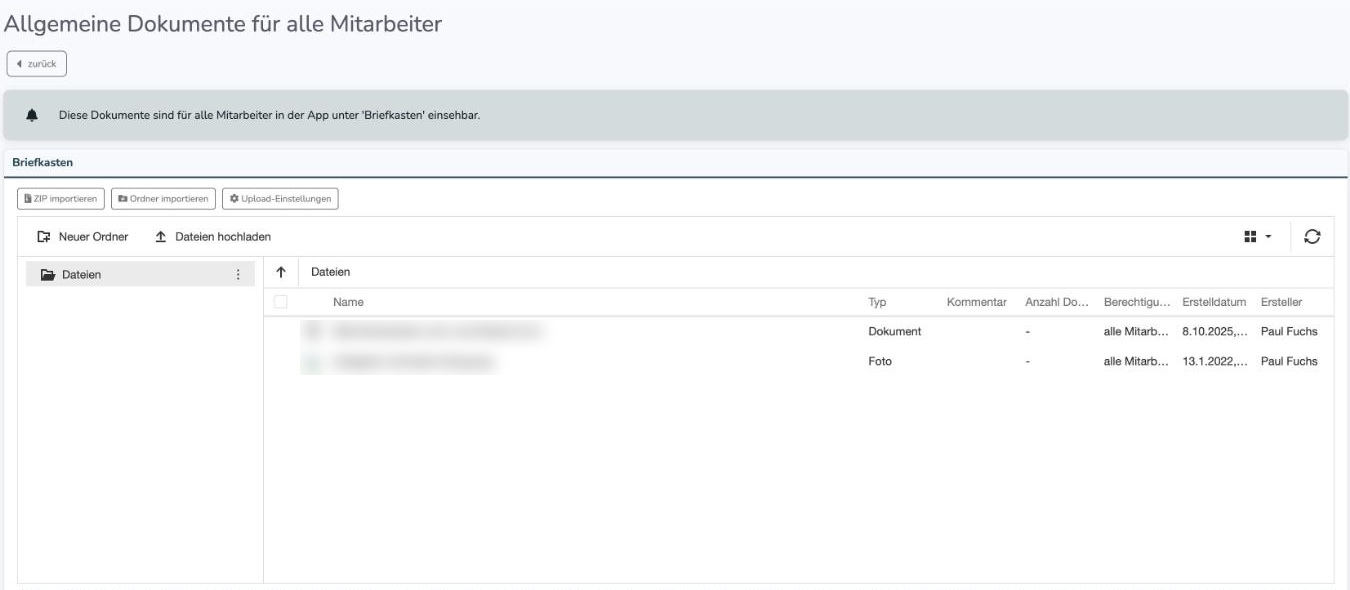Sort files by the Erstelldatum column
The image size is (1350, 590).
(1214, 302)
